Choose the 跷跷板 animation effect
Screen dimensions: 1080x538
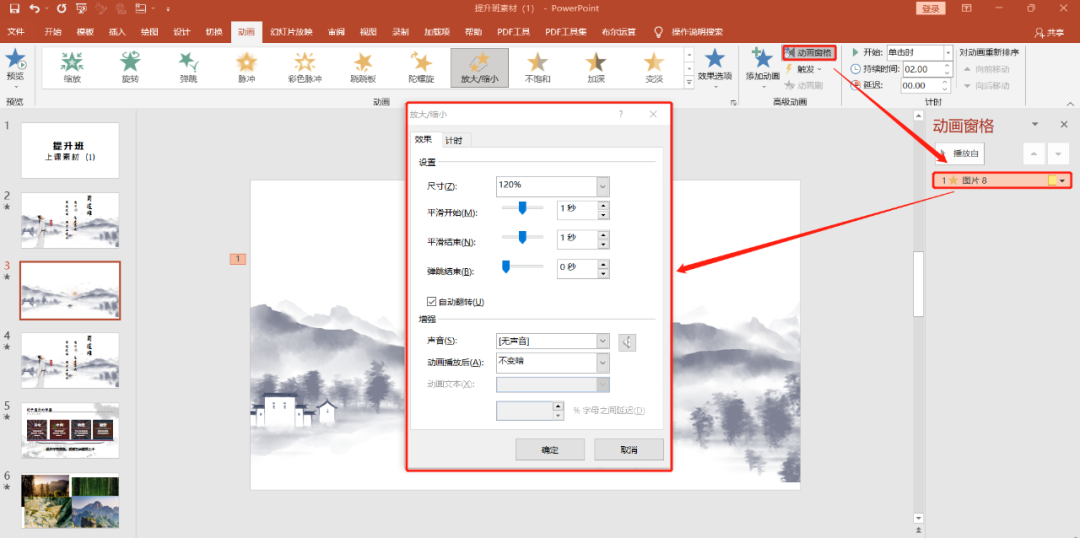coord(363,68)
